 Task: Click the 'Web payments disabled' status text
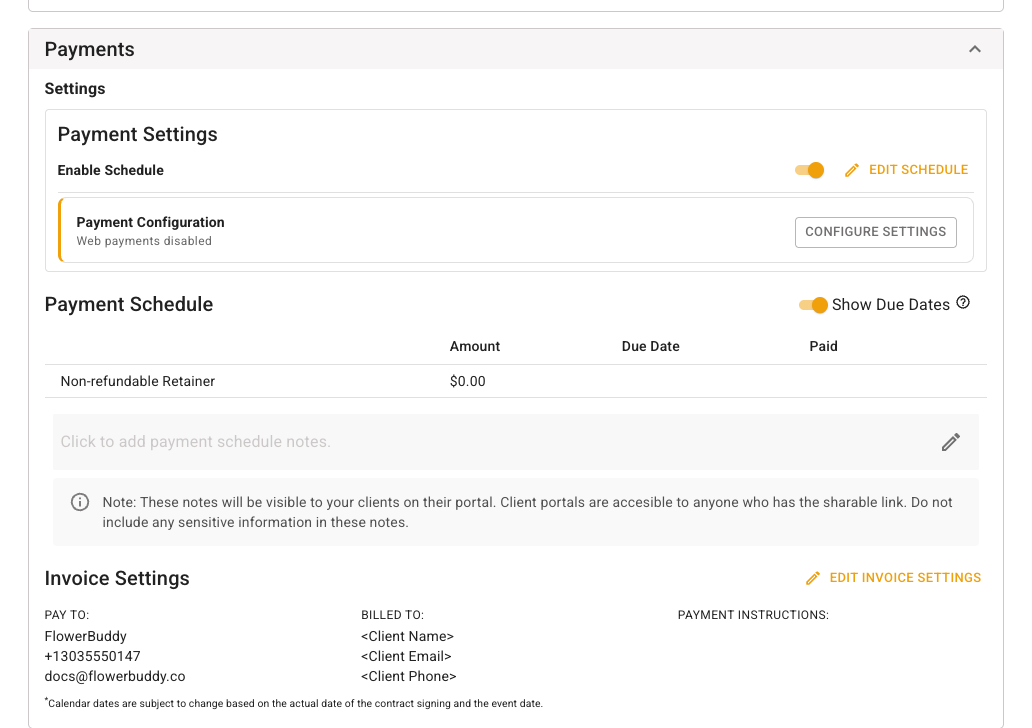pos(144,241)
